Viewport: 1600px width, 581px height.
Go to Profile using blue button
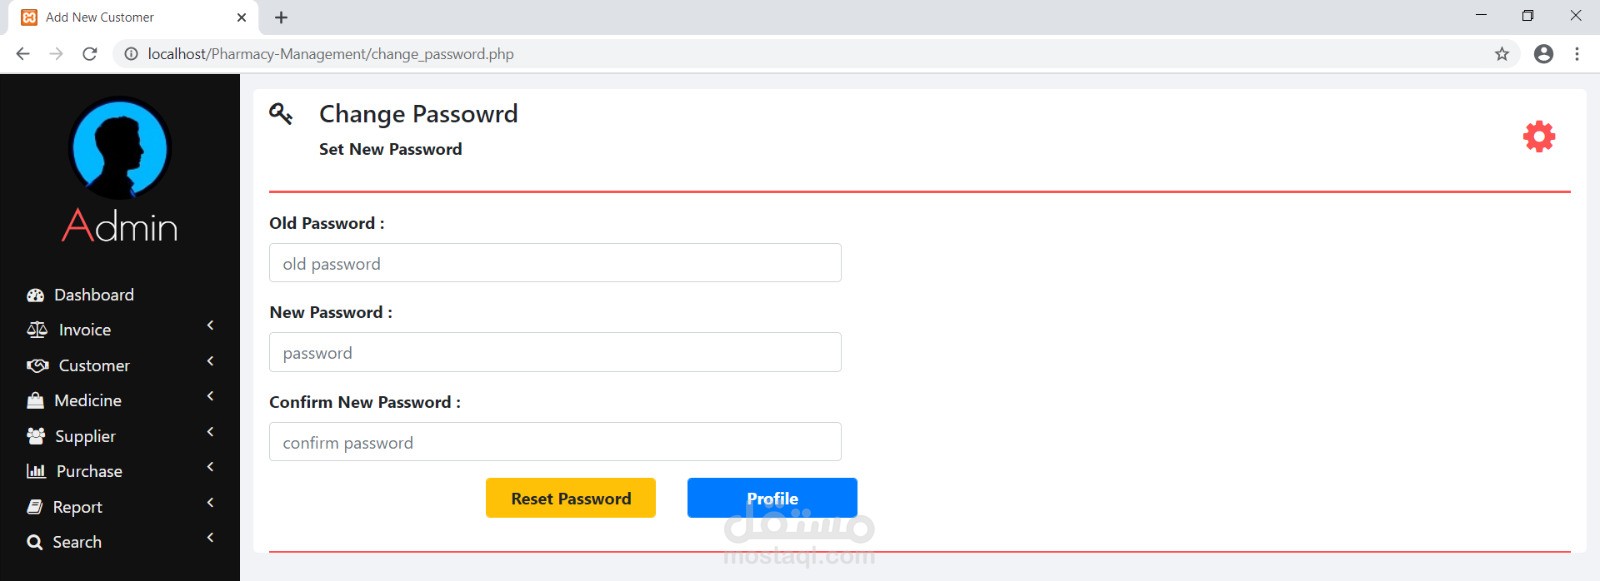pyautogui.click(x=772, y=498)
